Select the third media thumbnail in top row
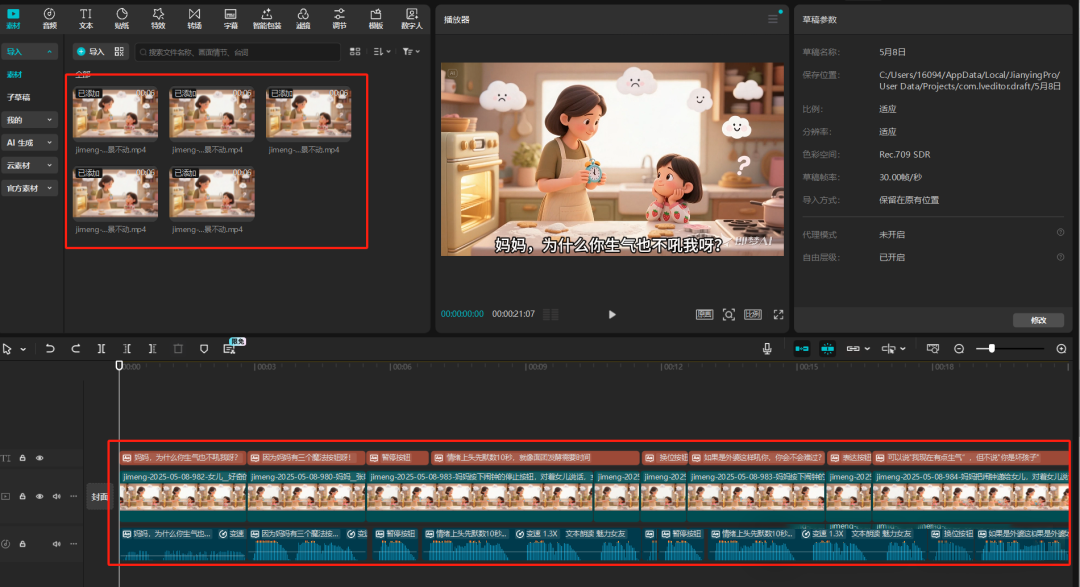The height and width of the screenshot is (587, 1080). (309, 114)
